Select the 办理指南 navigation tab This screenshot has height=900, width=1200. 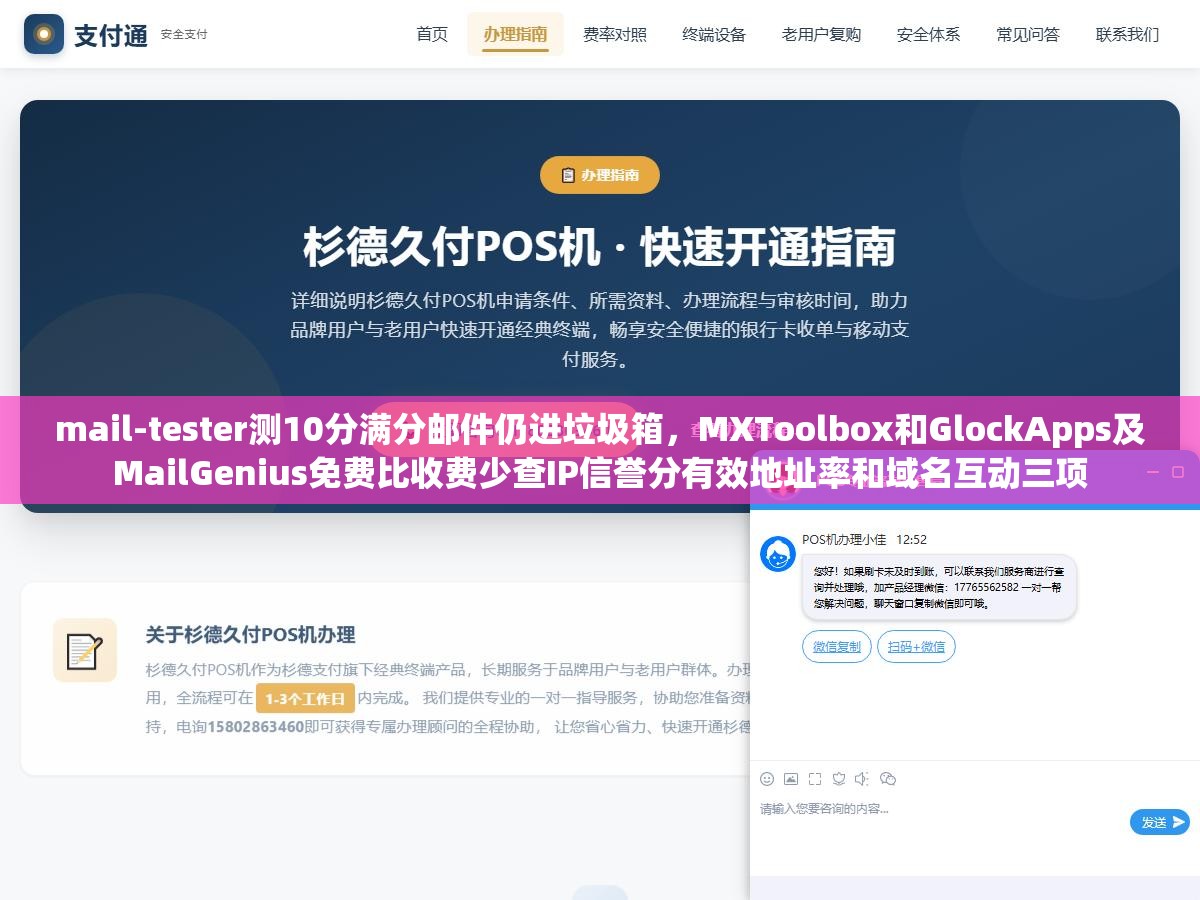pyautogui.click(x=515, y=34)
